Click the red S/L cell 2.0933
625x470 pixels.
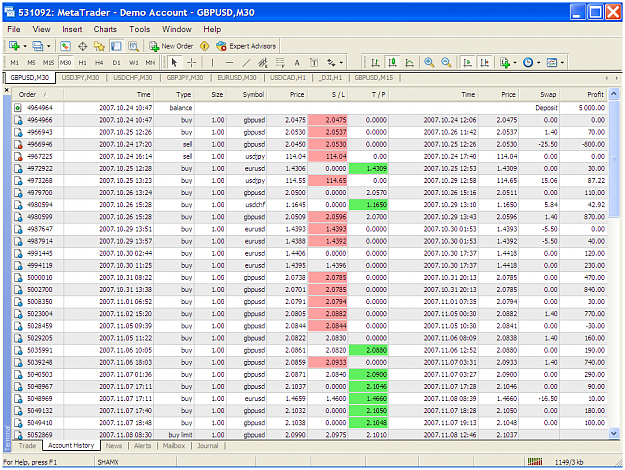(x=328, y=362)
